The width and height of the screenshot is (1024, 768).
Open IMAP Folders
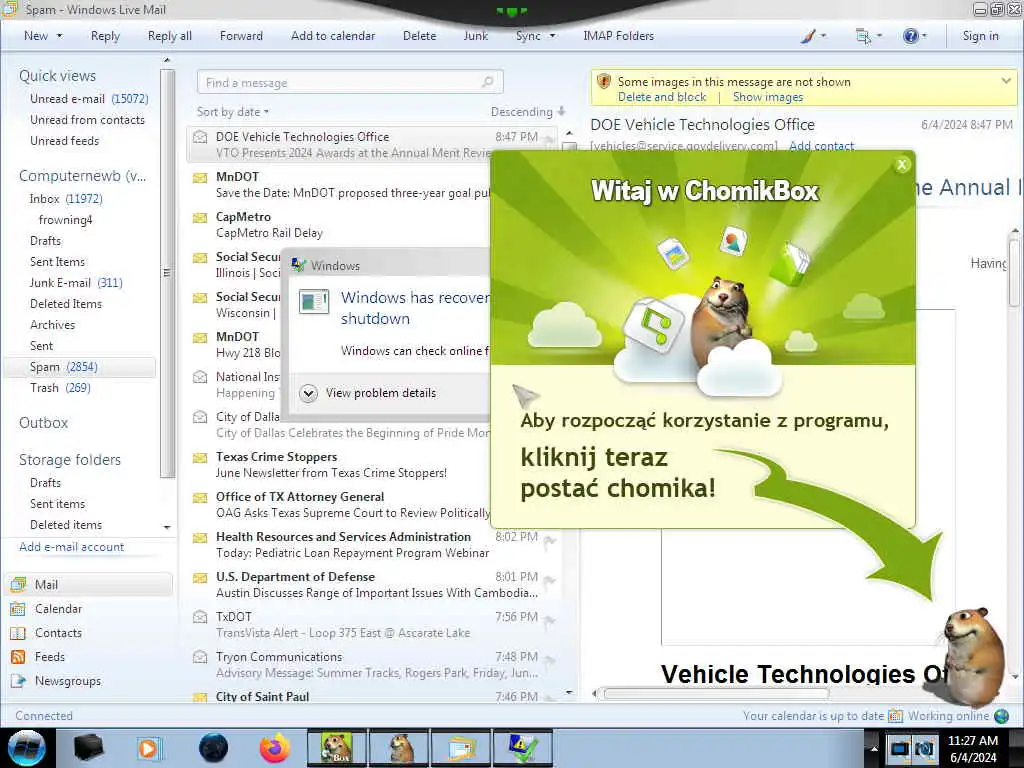618,36
